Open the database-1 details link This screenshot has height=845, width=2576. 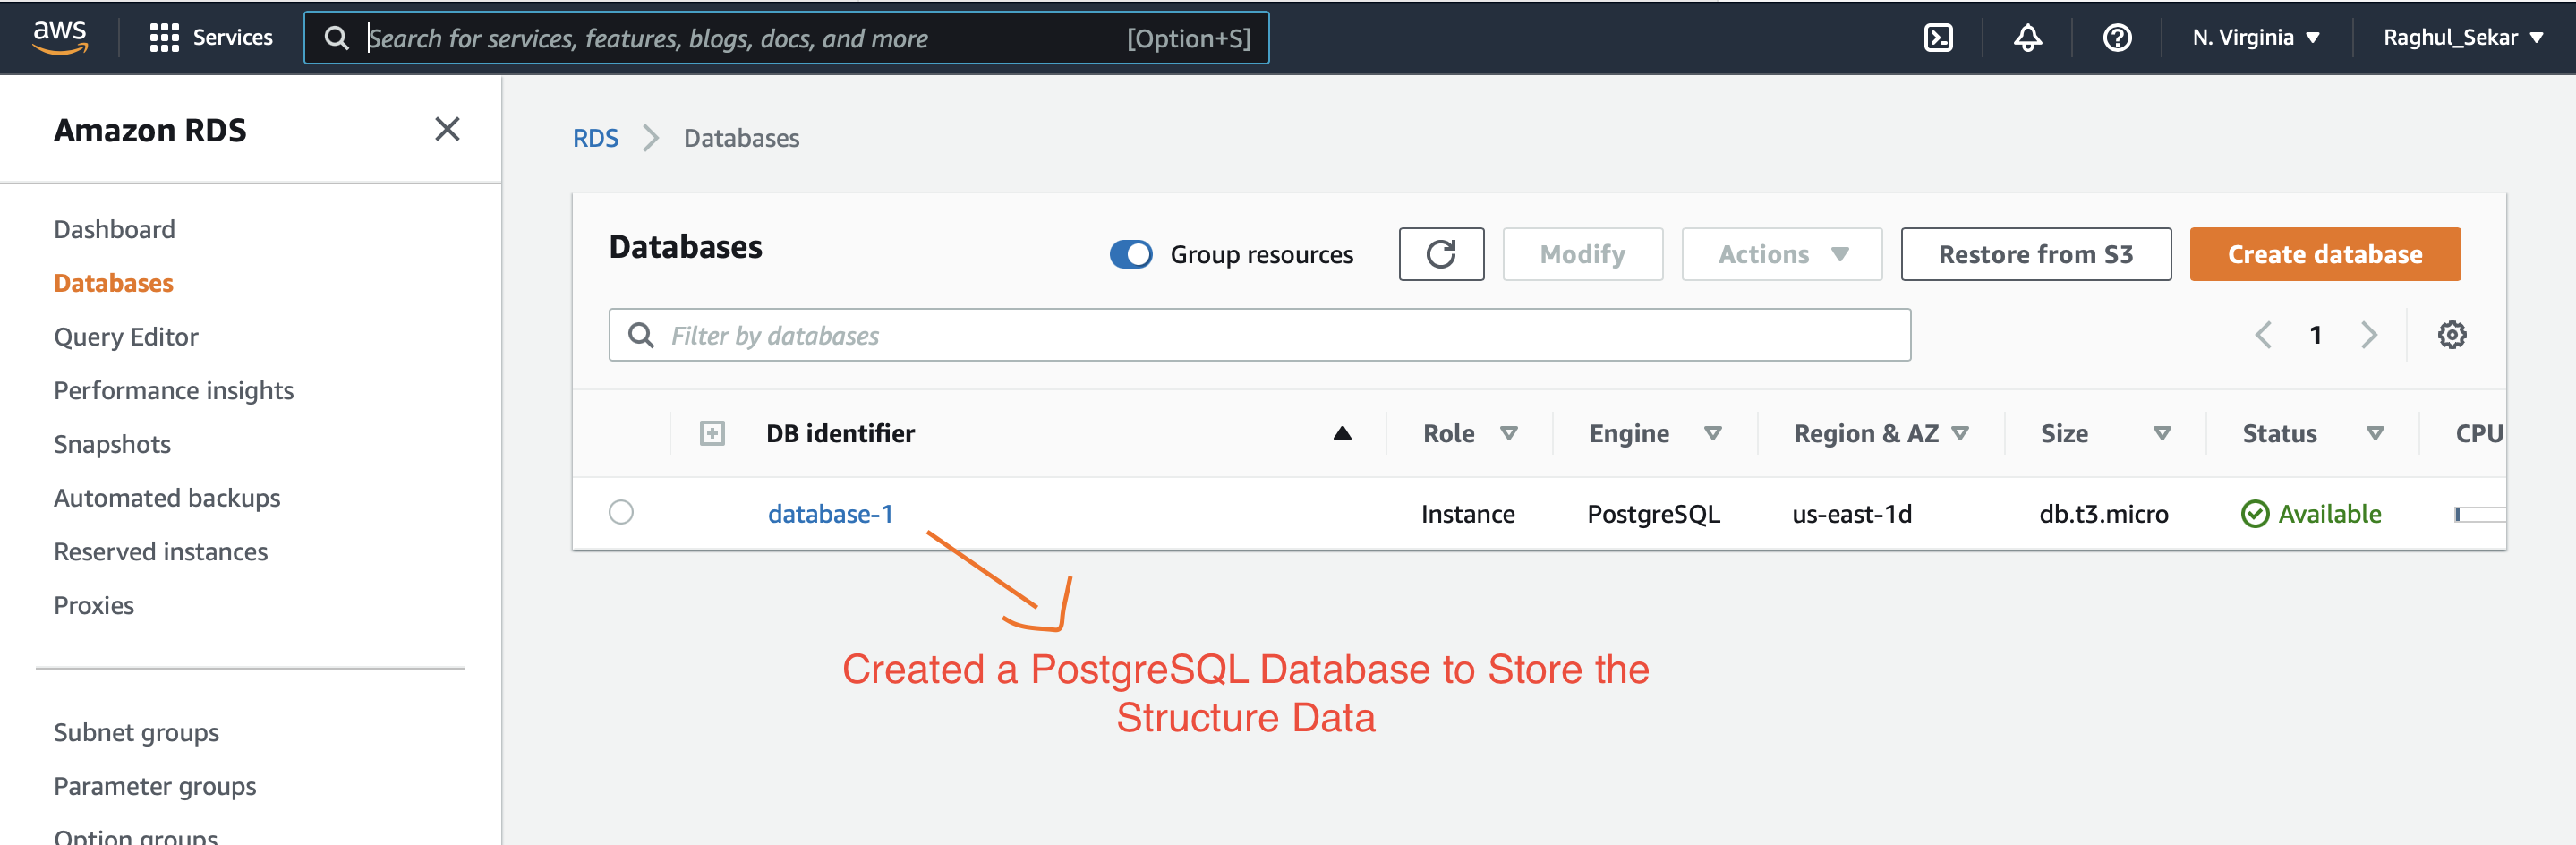[830, 513]
